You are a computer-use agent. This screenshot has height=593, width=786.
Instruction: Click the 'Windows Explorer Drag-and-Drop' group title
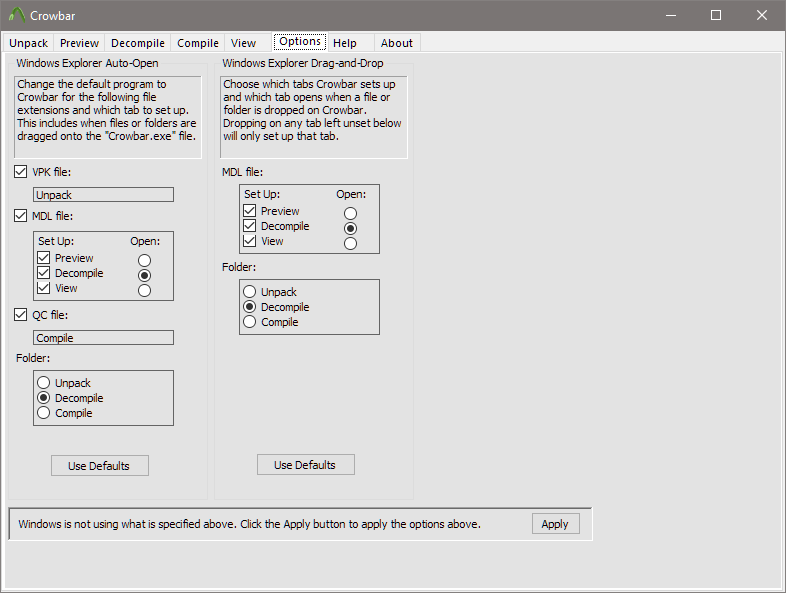point(303,63)
